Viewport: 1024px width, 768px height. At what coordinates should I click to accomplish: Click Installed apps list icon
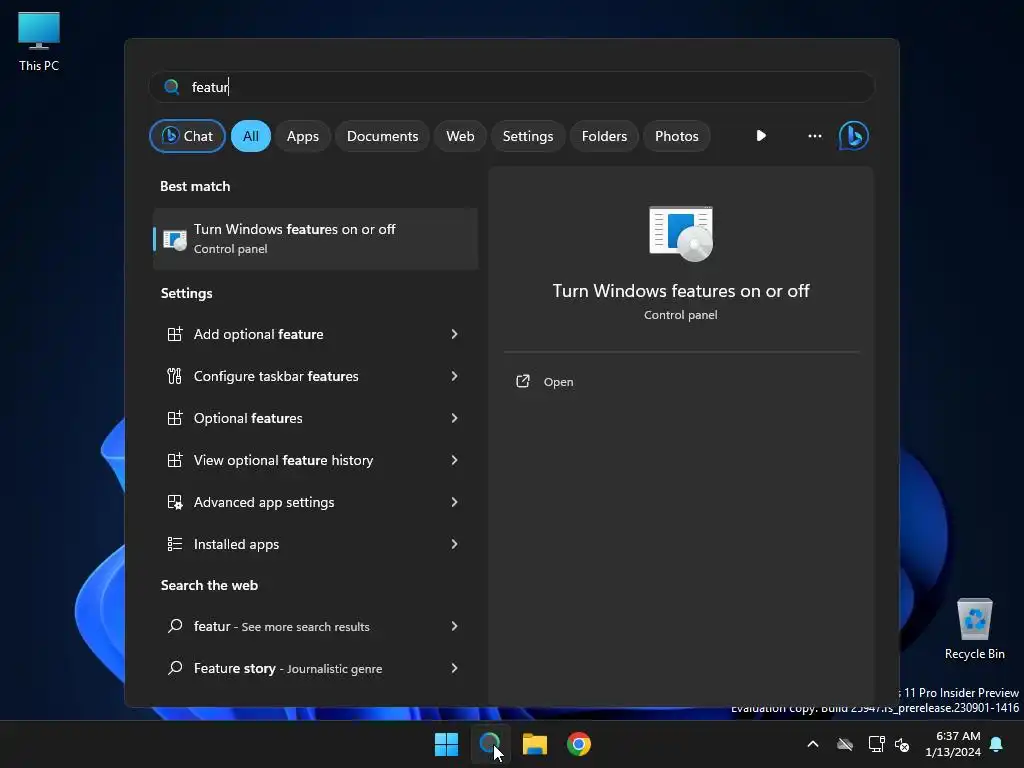174,544
